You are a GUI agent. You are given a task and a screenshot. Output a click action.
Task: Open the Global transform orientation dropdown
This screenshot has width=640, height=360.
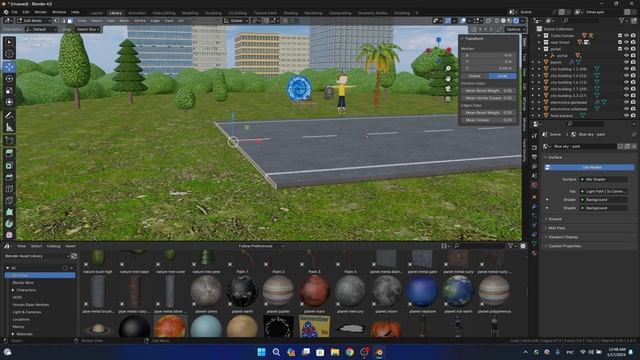tap(236, 20)
